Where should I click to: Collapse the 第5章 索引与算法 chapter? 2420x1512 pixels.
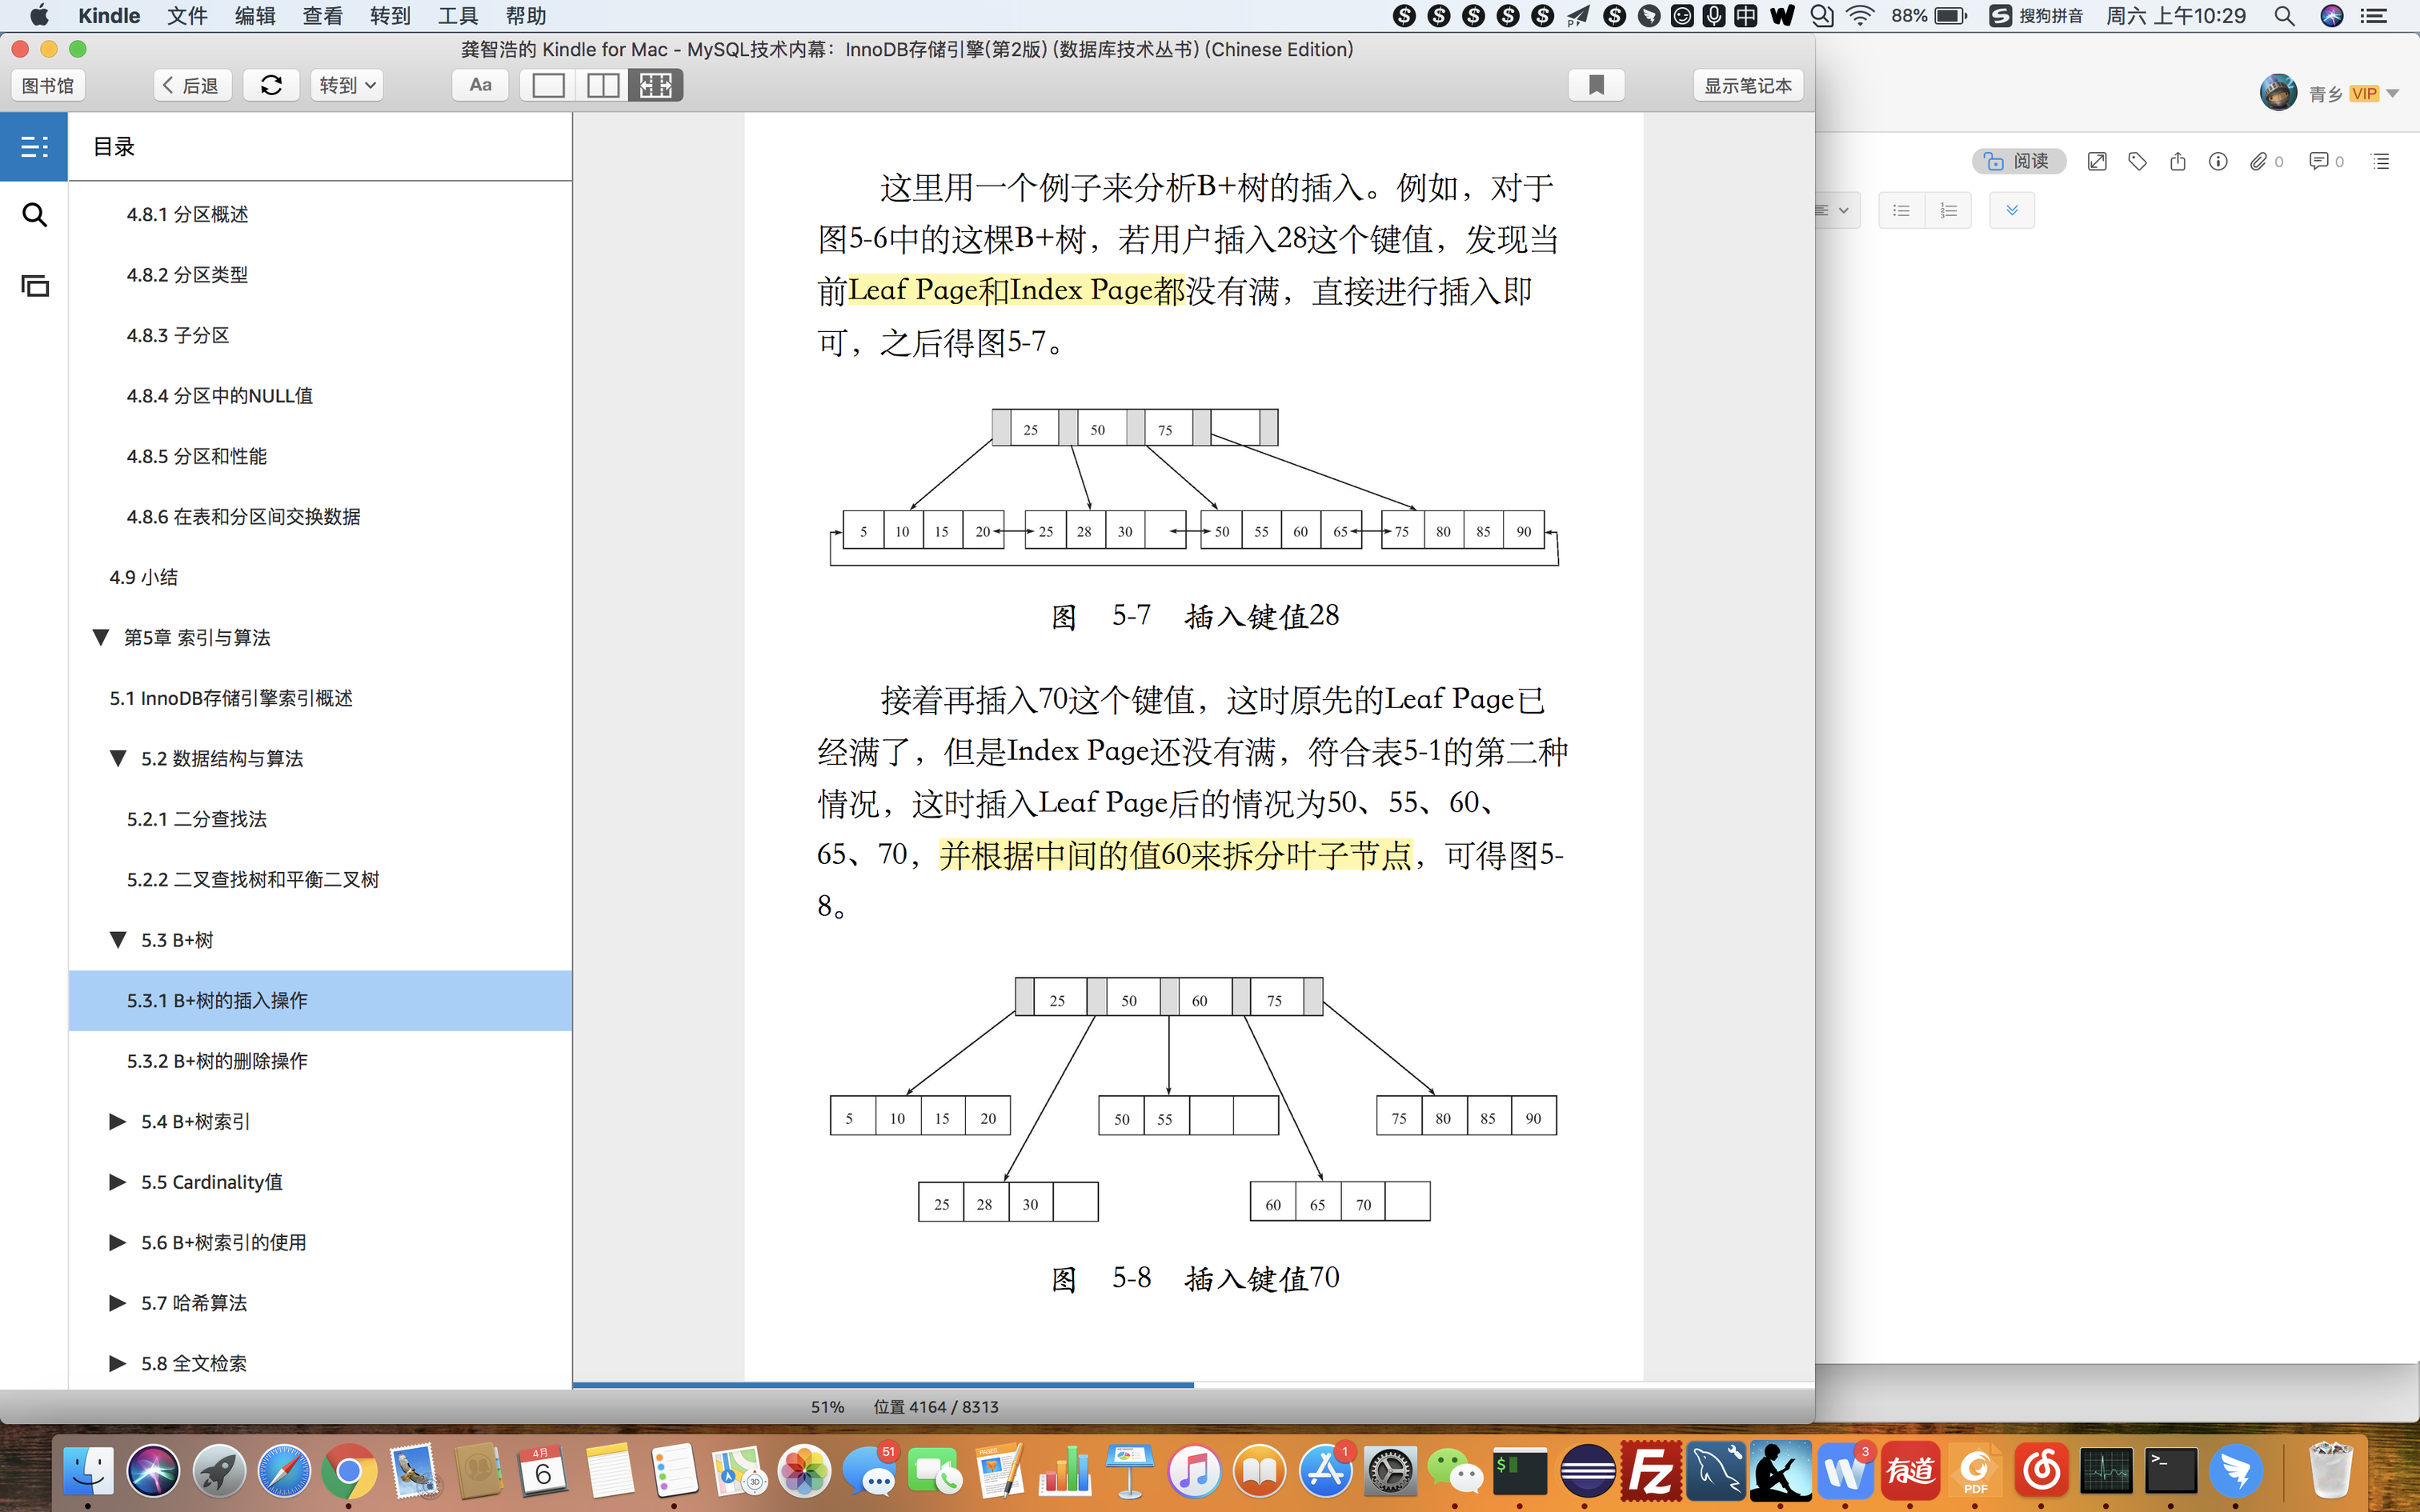[100, 638]
